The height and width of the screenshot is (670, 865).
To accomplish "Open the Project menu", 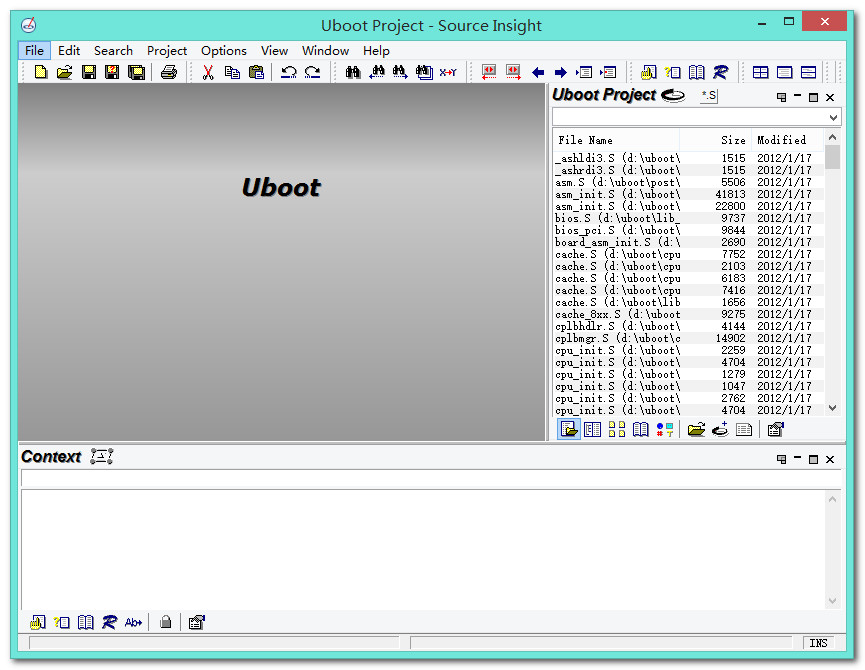I will click(x=167, y=50).
